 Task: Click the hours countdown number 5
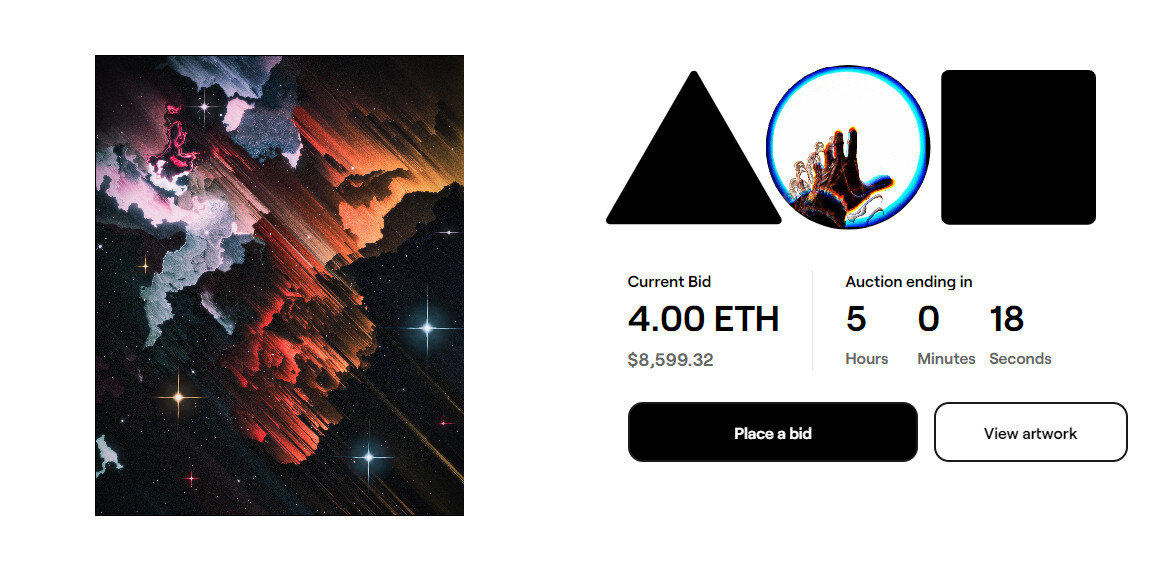(x=856, y=319)
